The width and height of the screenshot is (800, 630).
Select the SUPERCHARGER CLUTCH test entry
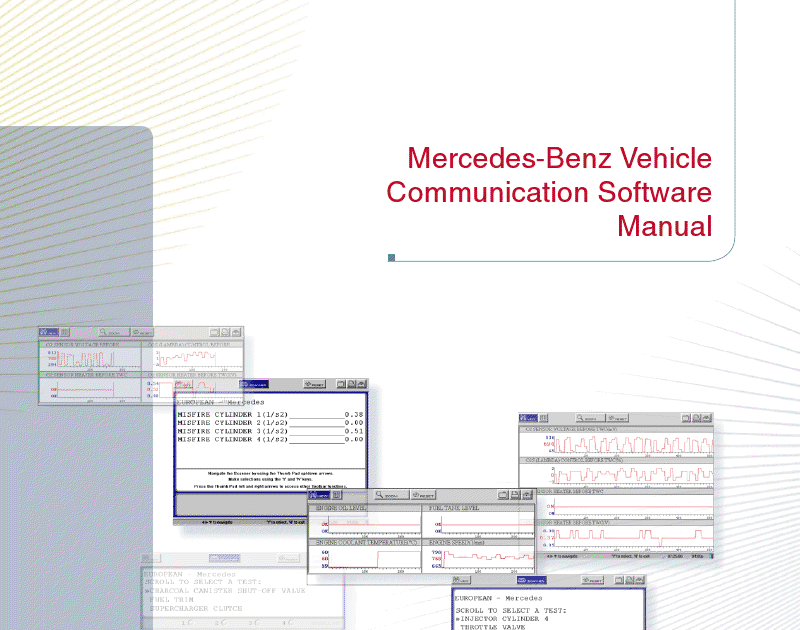(196, 609)
